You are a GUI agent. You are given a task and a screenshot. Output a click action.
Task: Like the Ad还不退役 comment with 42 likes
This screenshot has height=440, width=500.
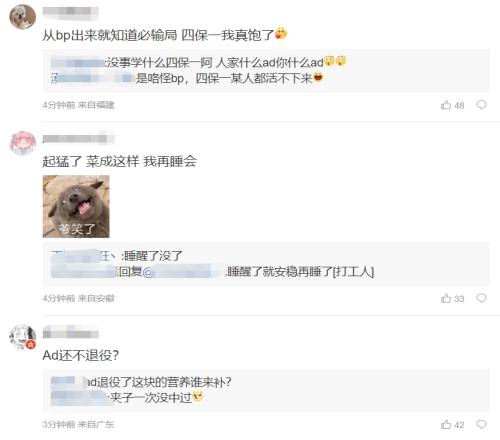tap(452, 424)
